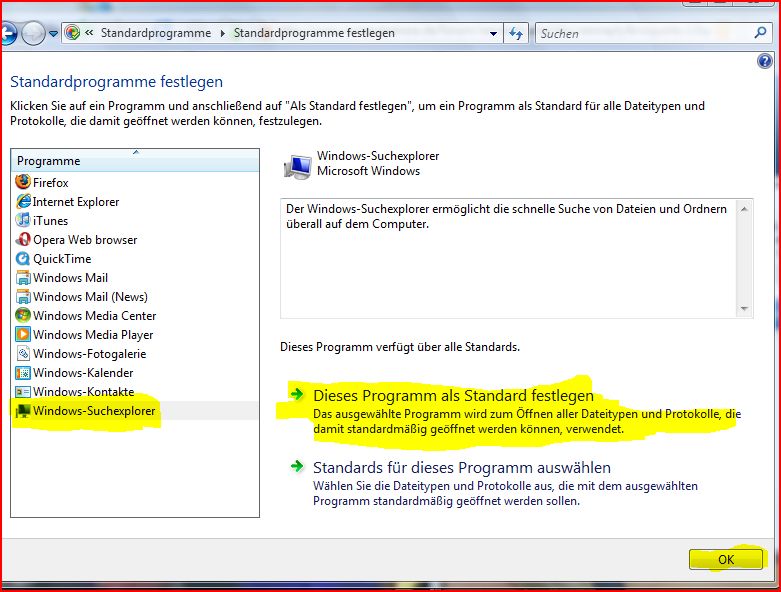Click the large Windows-Suchexplorer computer icon

tap(298, 166)
